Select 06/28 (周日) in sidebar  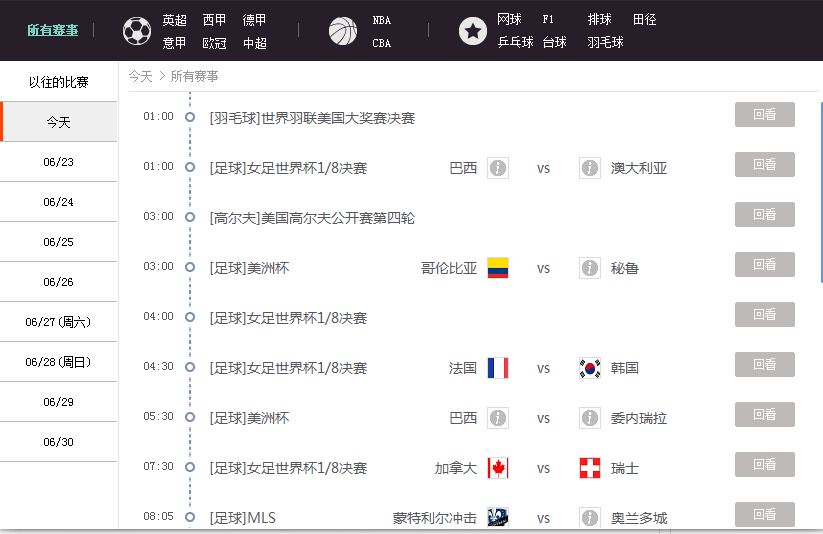58,362
